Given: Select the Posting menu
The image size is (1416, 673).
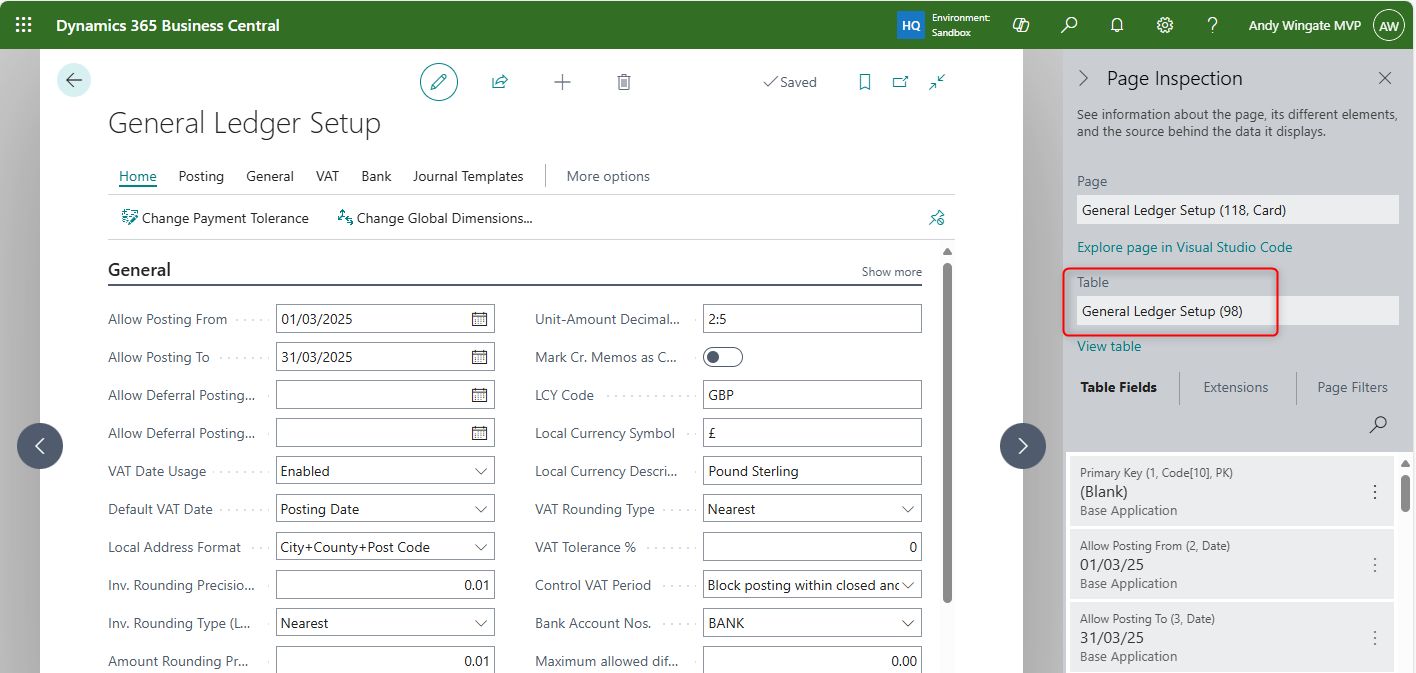Looking at the screenshot, I should point(201,176).
